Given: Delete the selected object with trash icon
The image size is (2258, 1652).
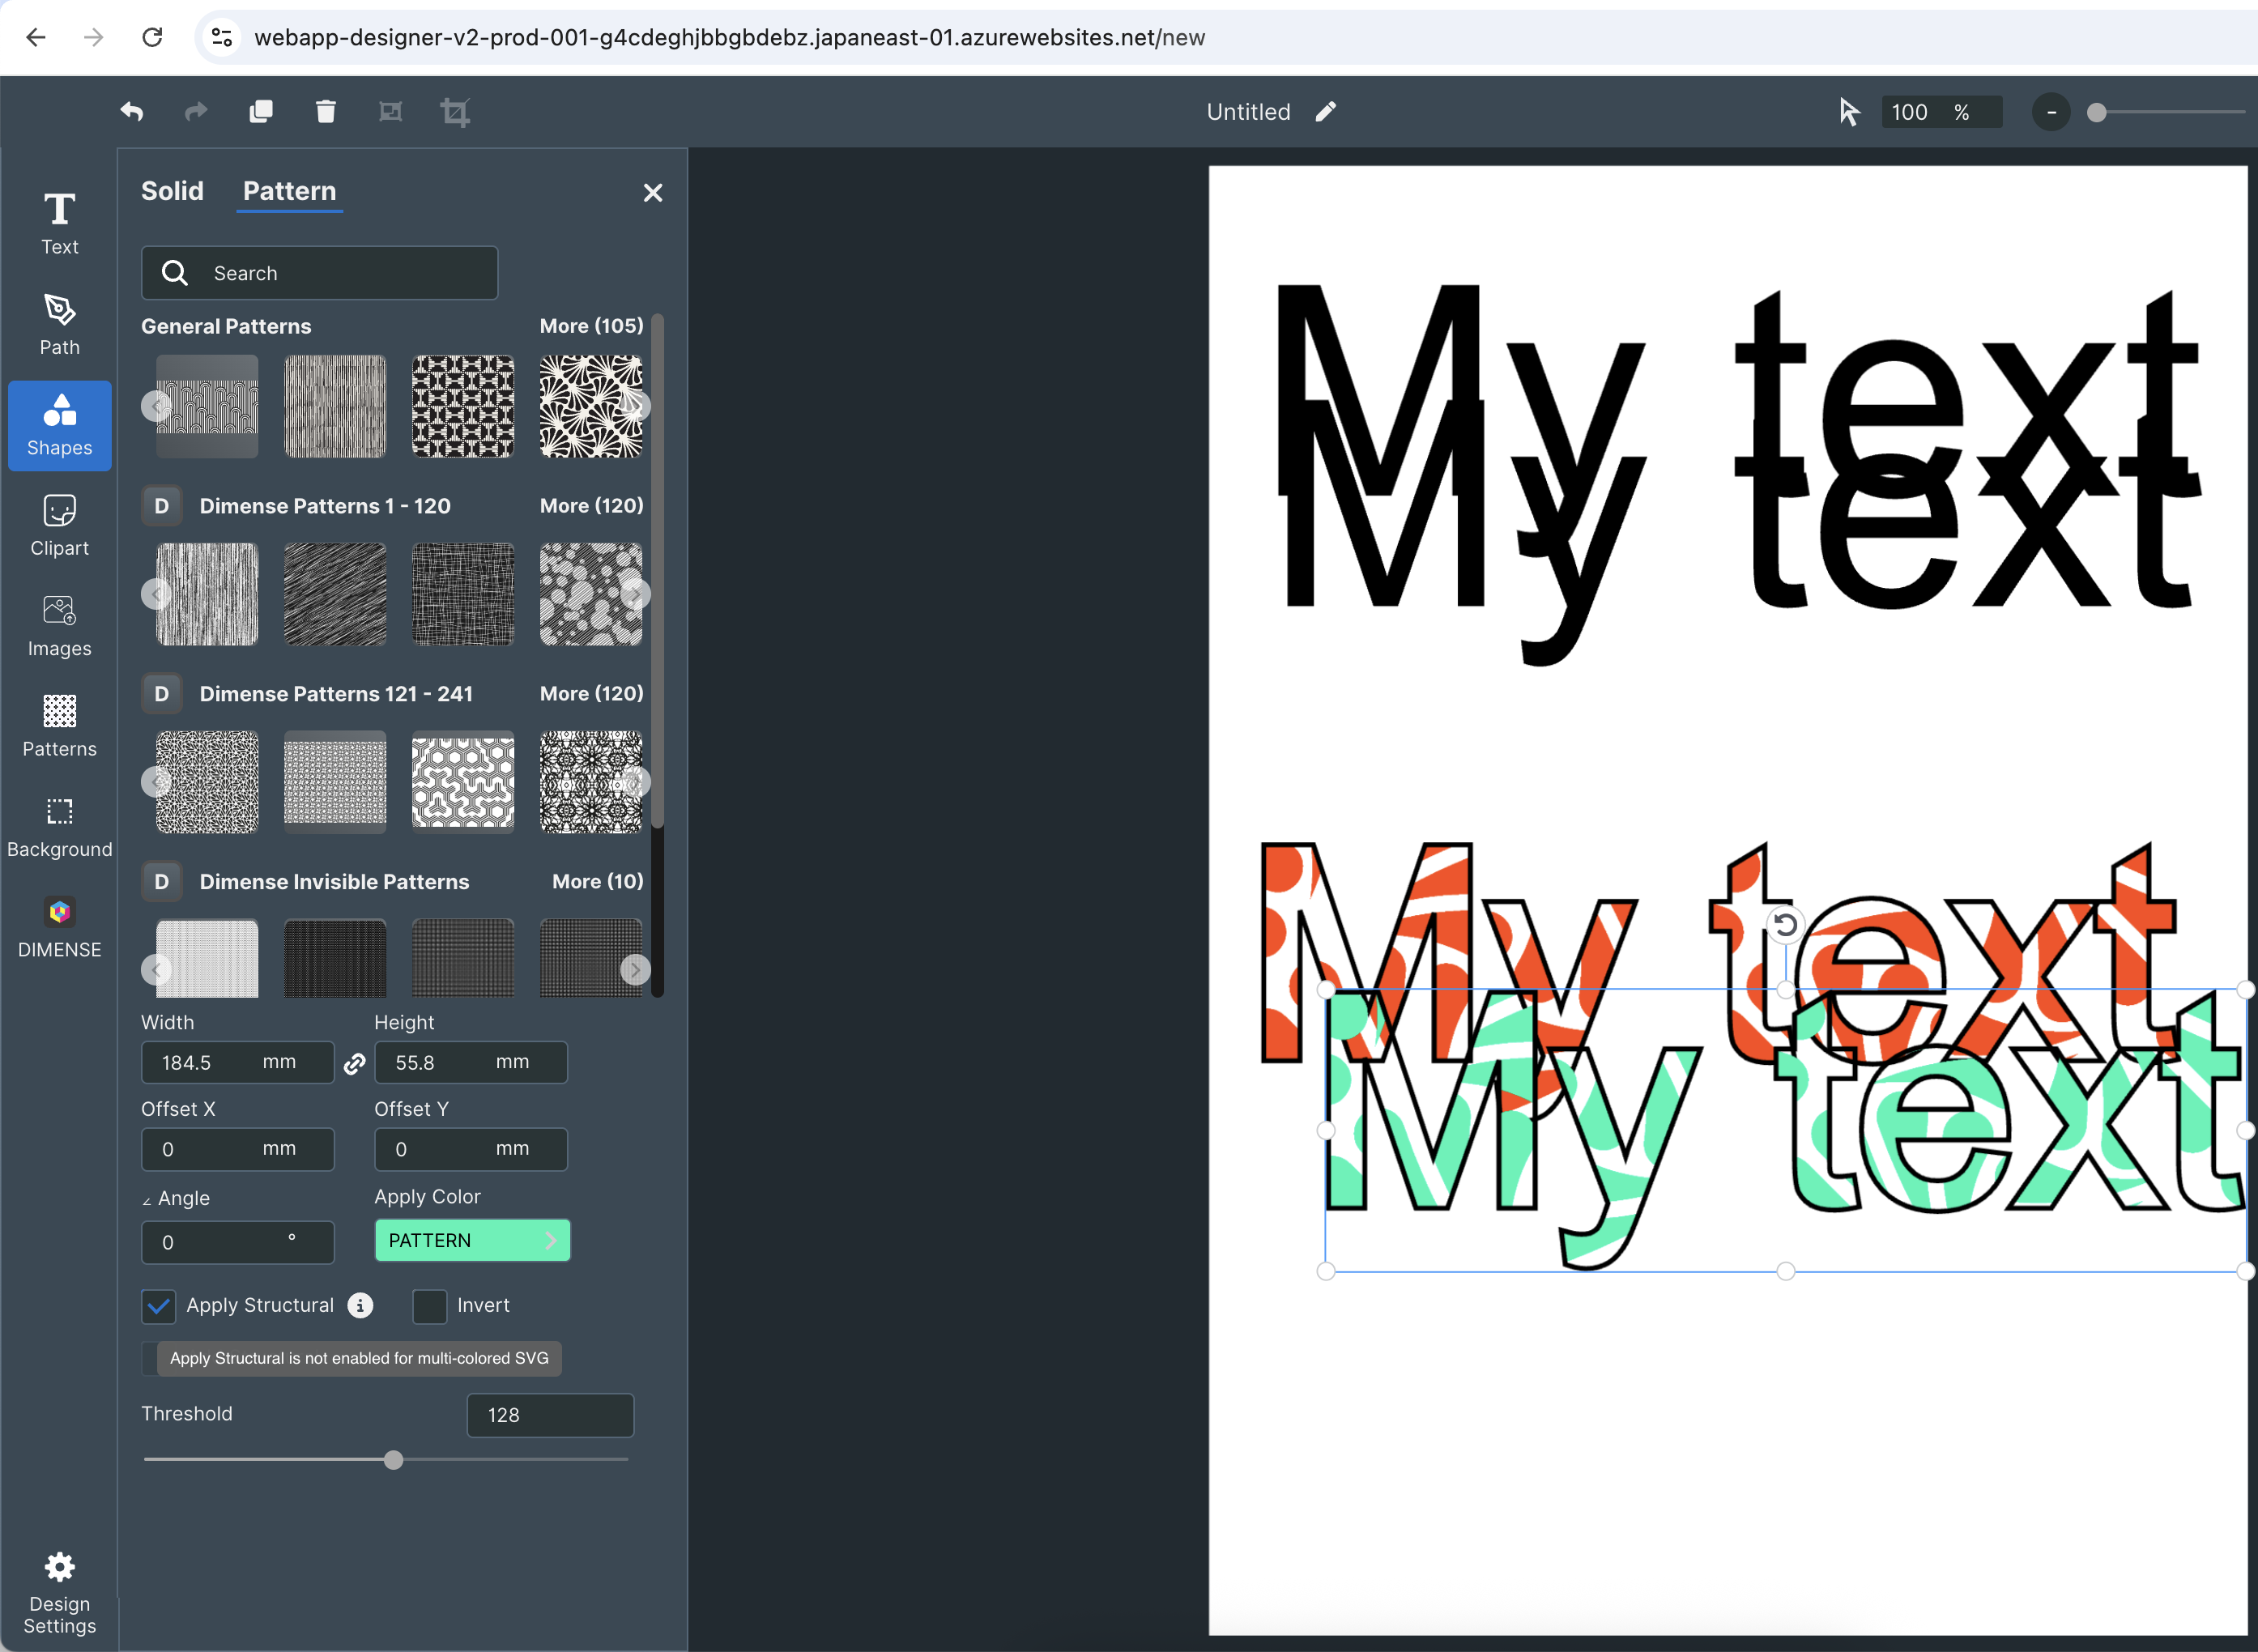Looking at the screenshot, I should (x=325, y=111).
